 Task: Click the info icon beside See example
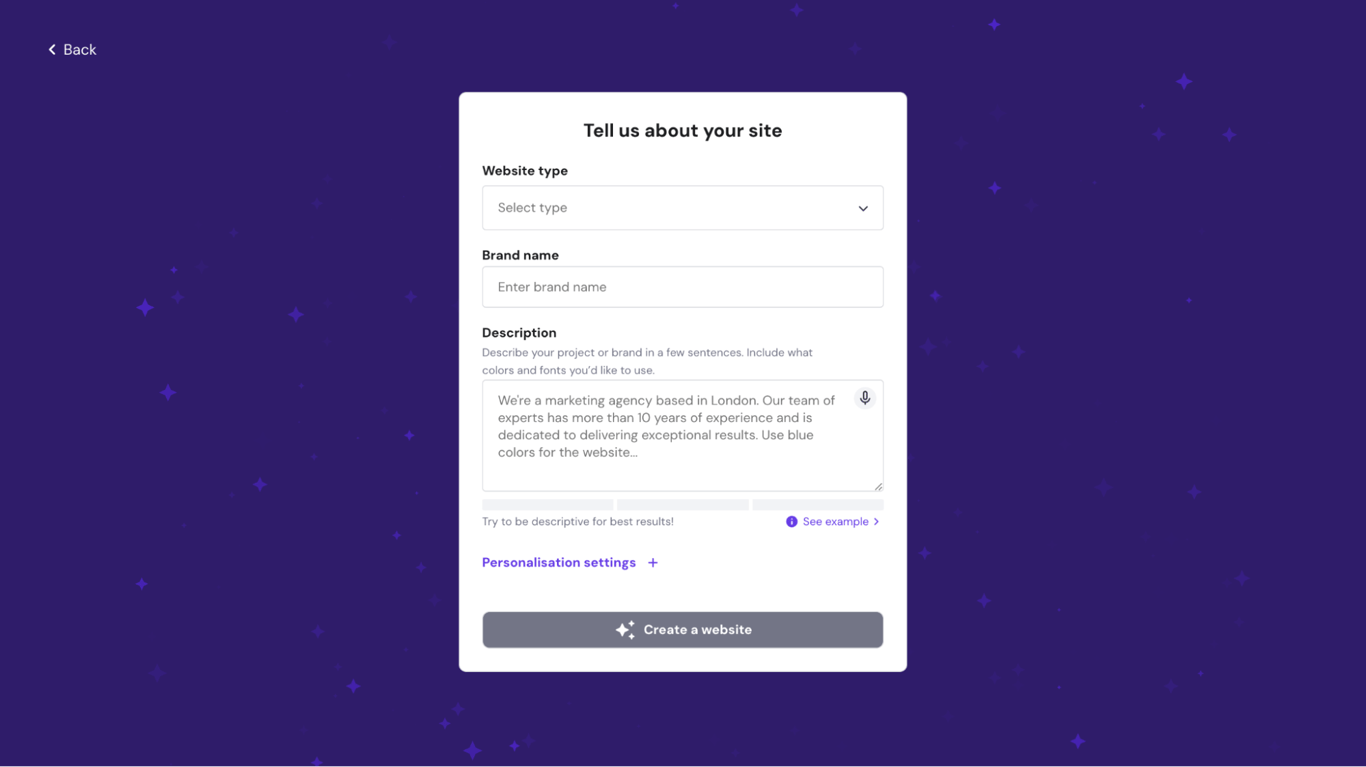click(x=791, y=521)
